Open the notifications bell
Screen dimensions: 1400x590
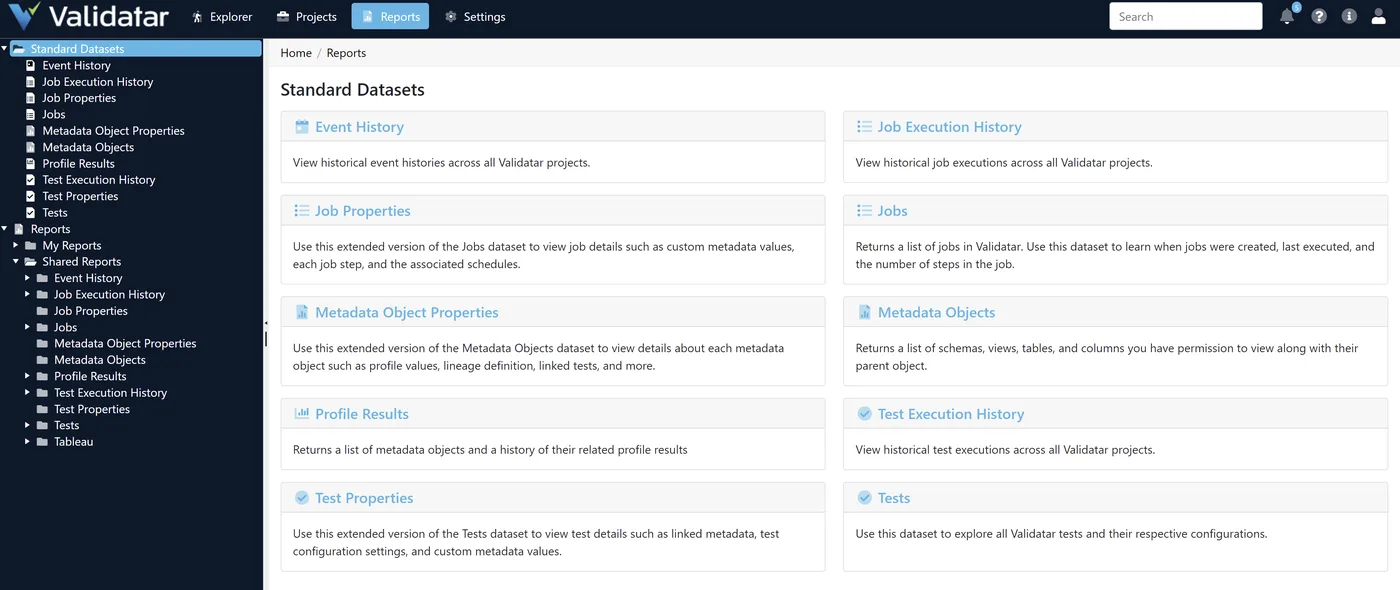[x=1287, y=17]
